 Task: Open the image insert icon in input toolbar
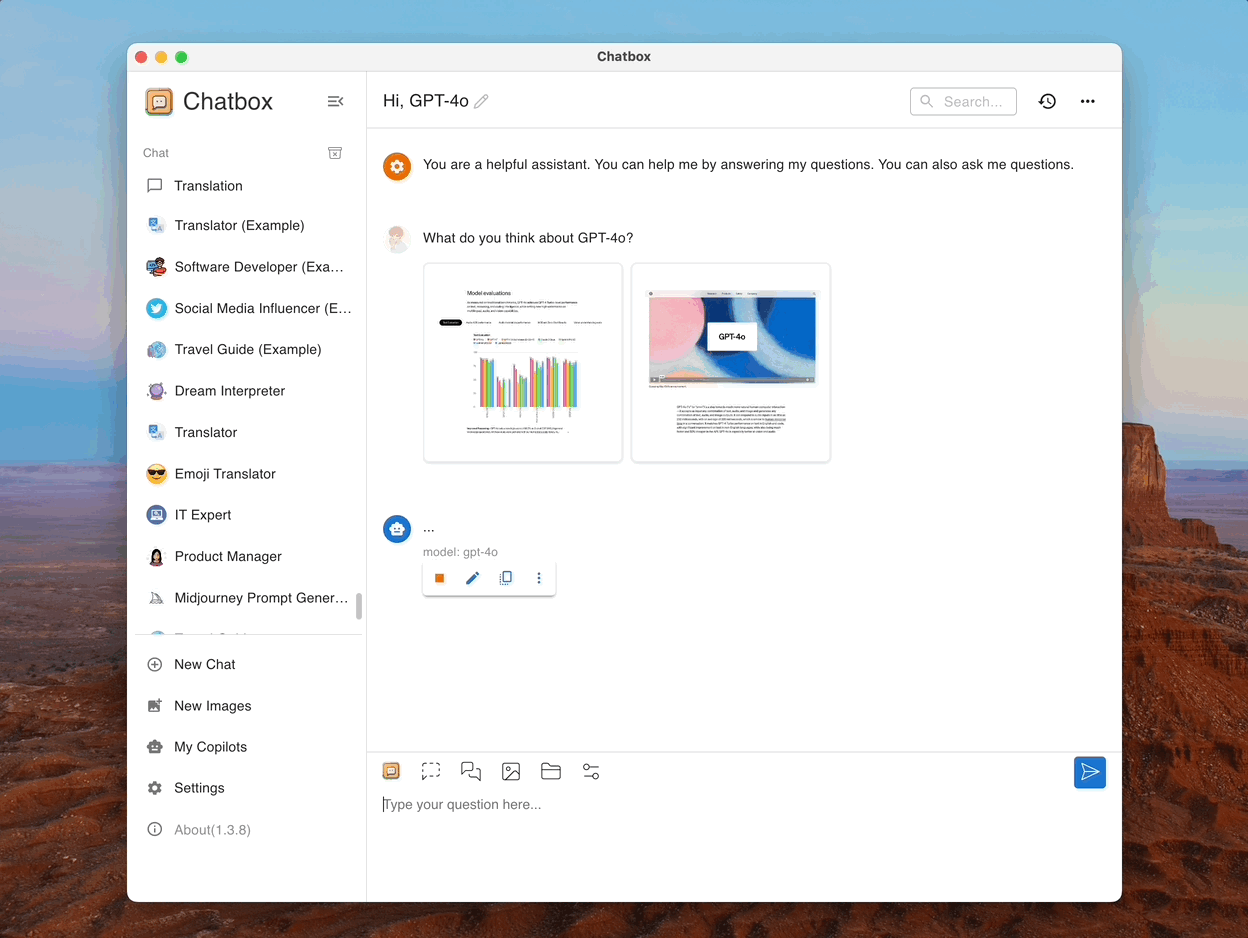click(x=511, y=771)
